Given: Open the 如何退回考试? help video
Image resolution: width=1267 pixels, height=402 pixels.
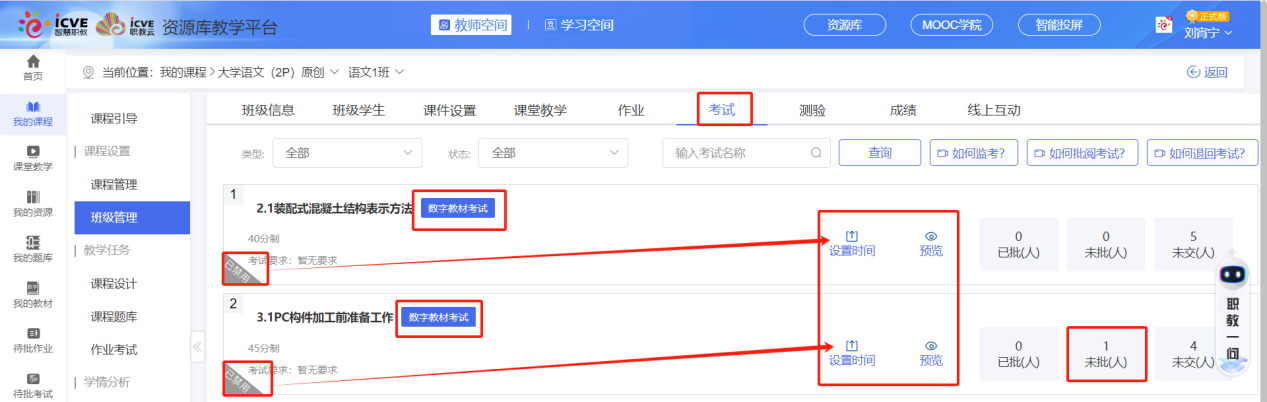Looking at the screenshot, I should click(1203, 153).
